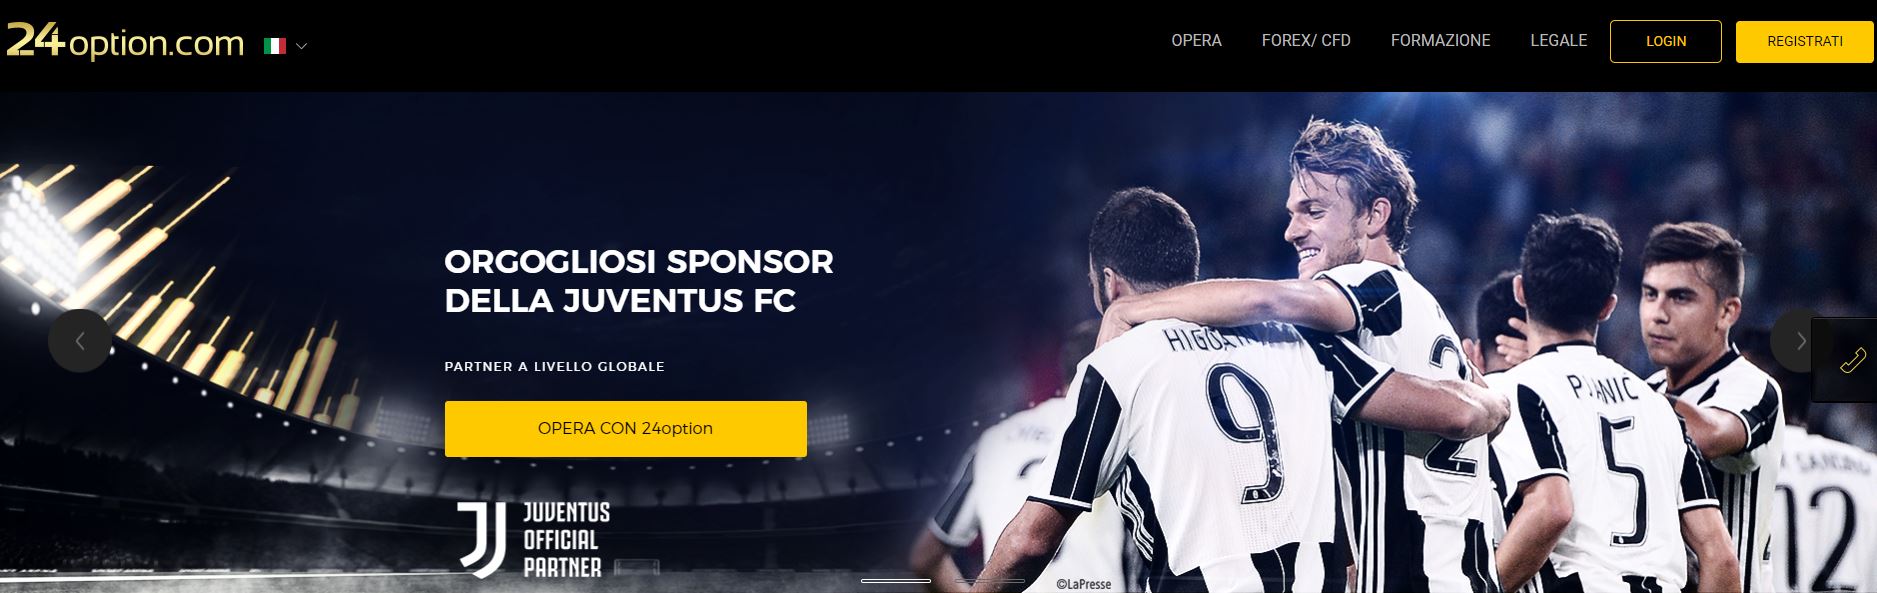Open the OPERA menu
The height and width of the screenshot is (593, 1877).
coord(1196,41)
